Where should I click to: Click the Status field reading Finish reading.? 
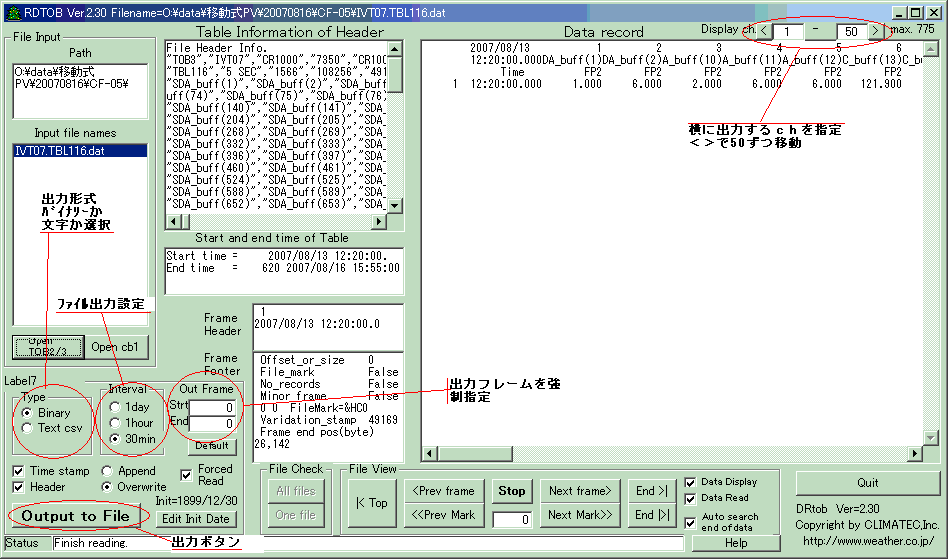(368, 543)
